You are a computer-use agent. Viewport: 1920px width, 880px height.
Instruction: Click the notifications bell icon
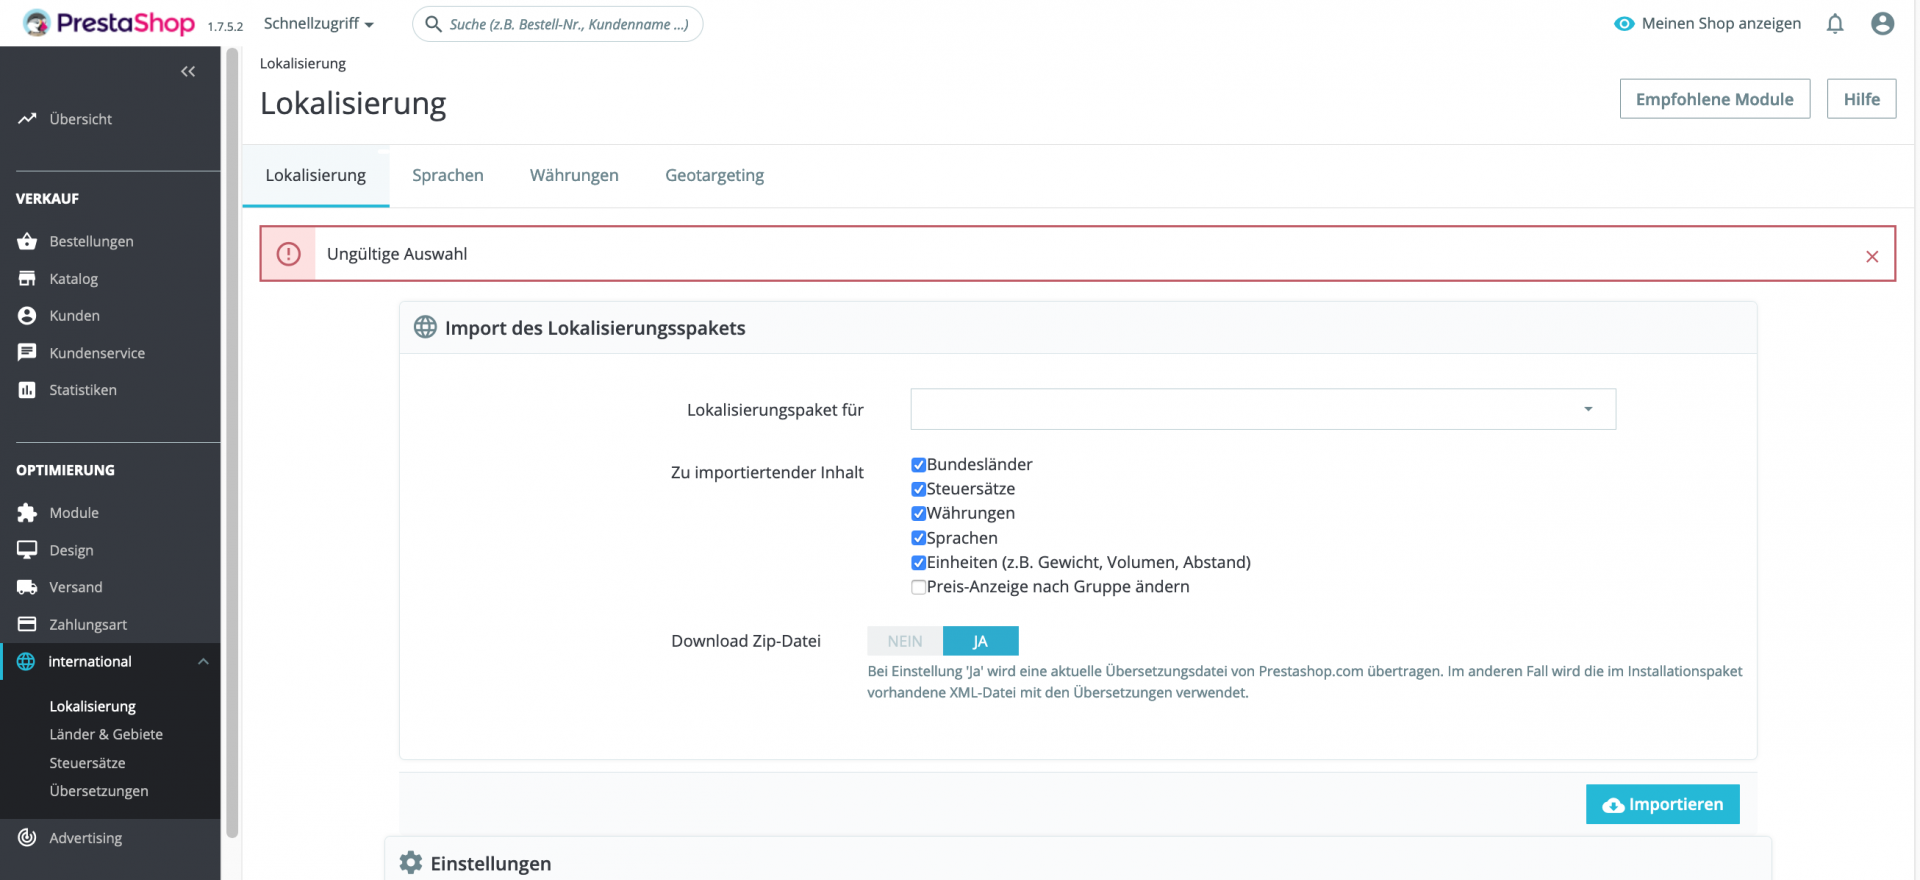point(1834,24)
